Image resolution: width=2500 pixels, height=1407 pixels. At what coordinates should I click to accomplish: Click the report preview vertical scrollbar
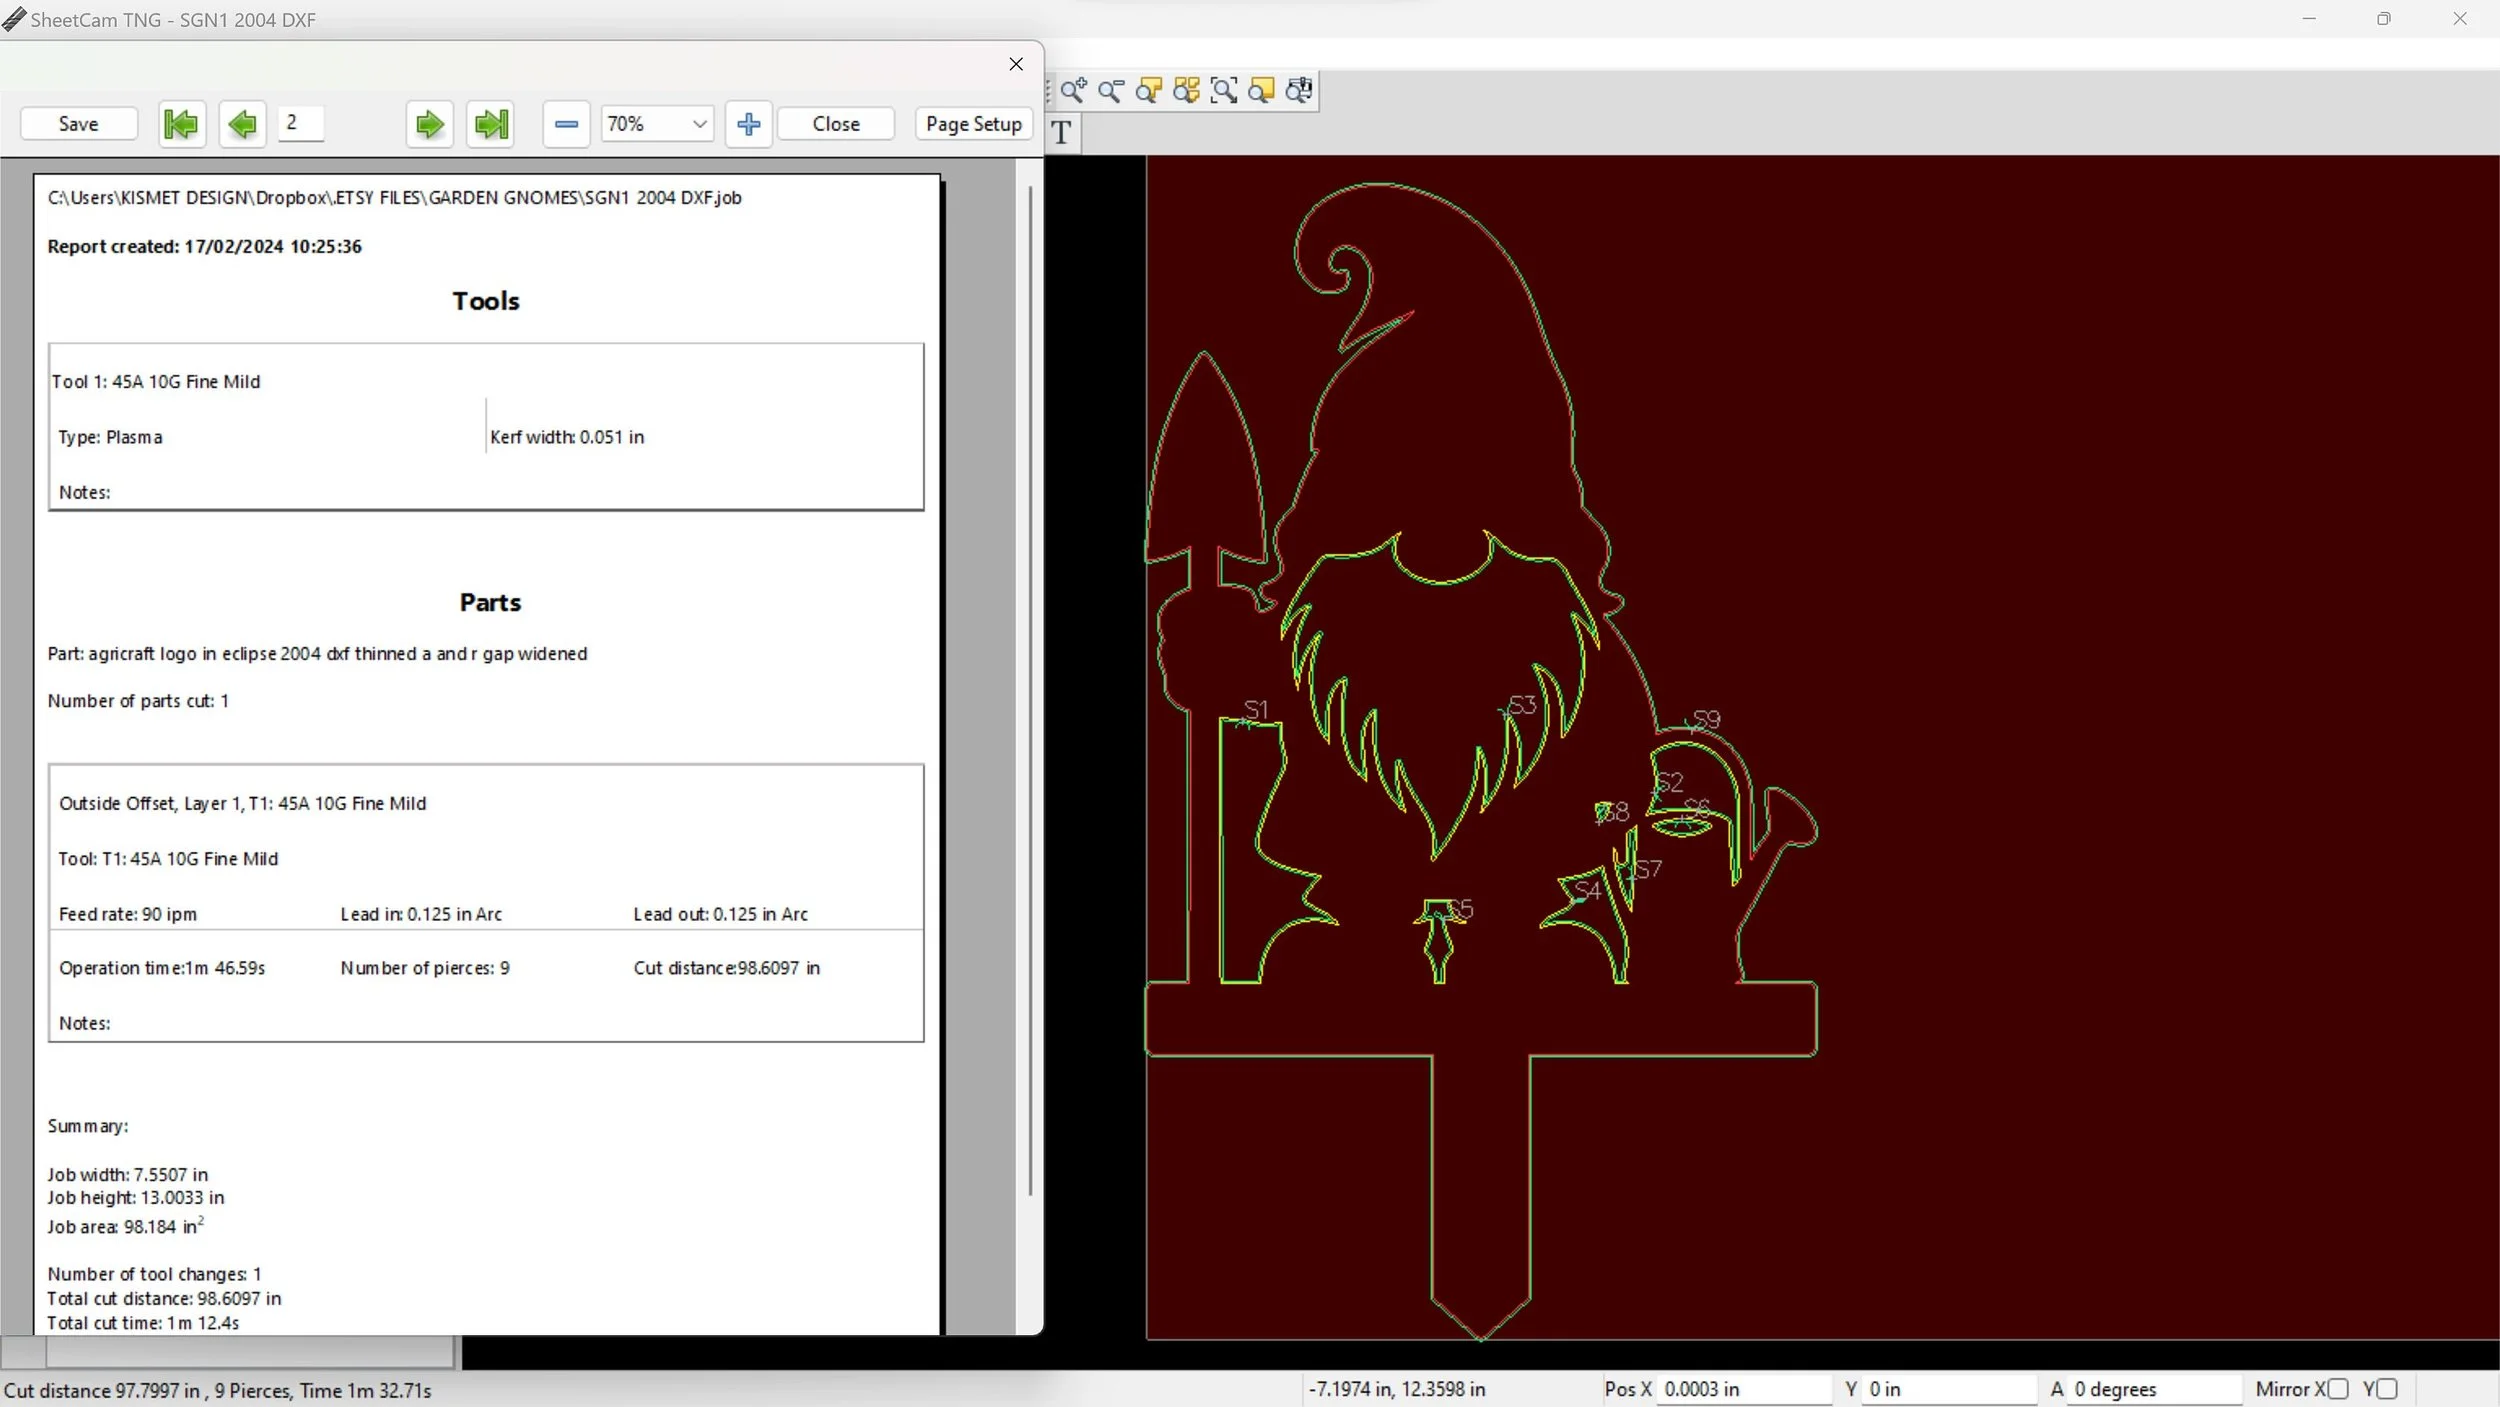tap(1030, 690)
